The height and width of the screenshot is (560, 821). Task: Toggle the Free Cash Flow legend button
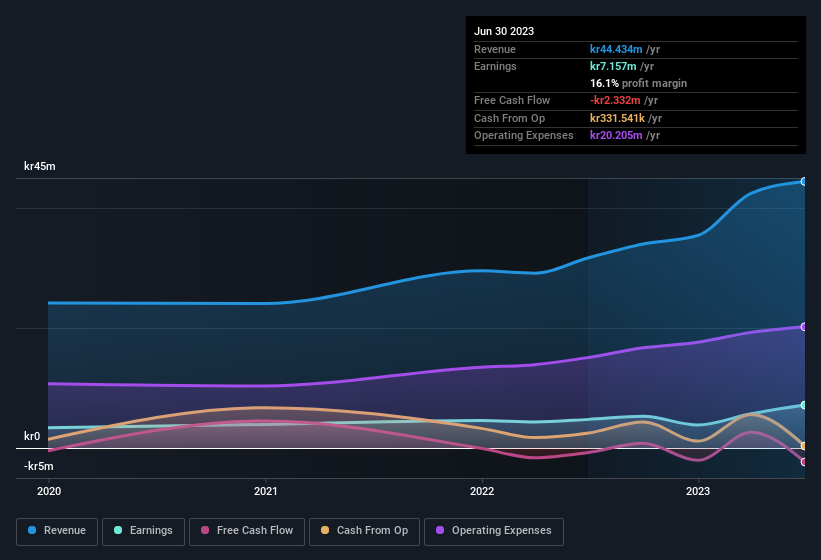[x=247, y=531]
